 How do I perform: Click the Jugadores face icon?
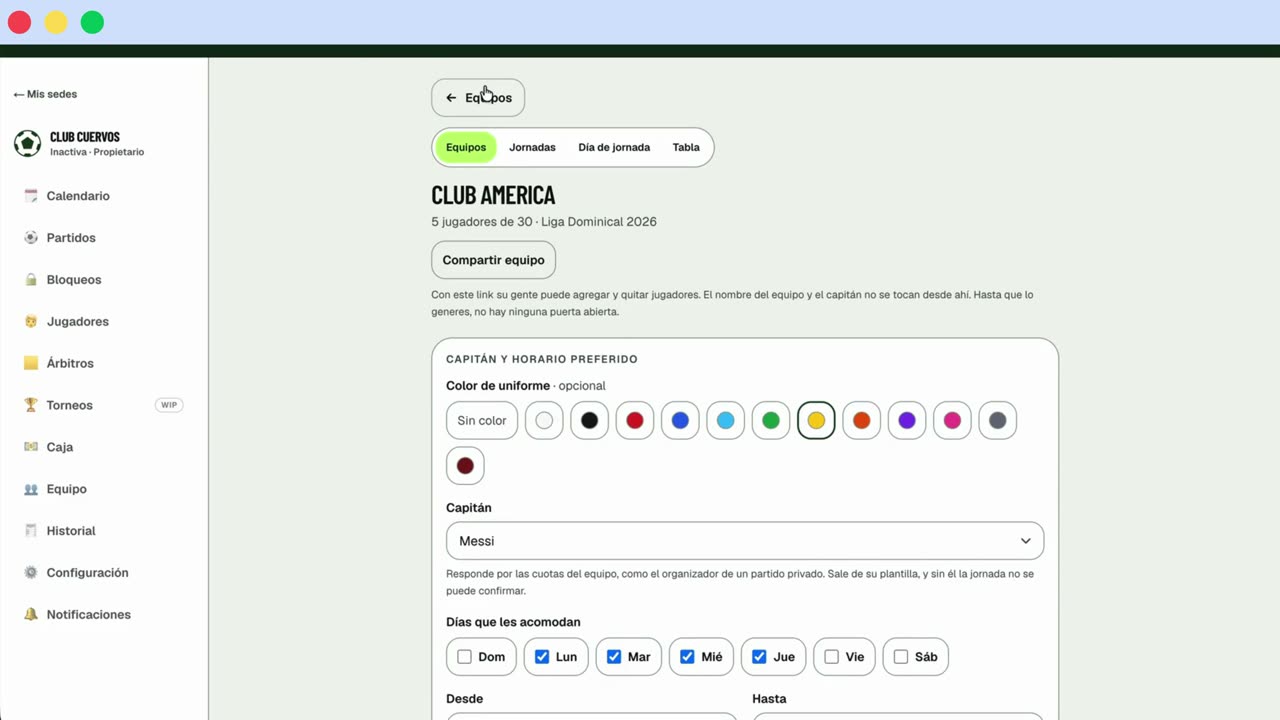tap(31, 322)
